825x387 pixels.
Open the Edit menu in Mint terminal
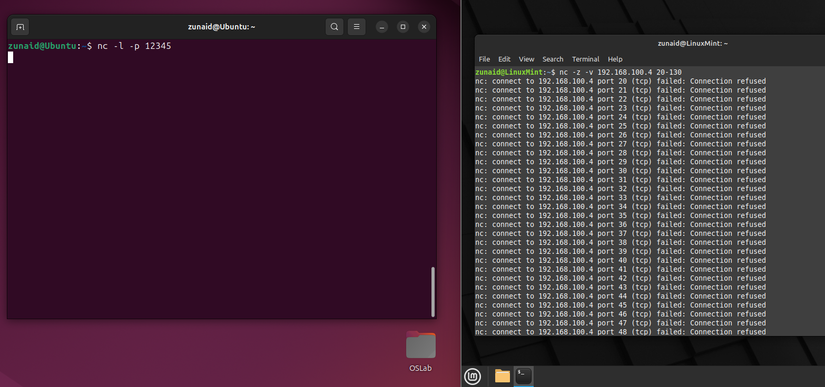tap(504, 59)
